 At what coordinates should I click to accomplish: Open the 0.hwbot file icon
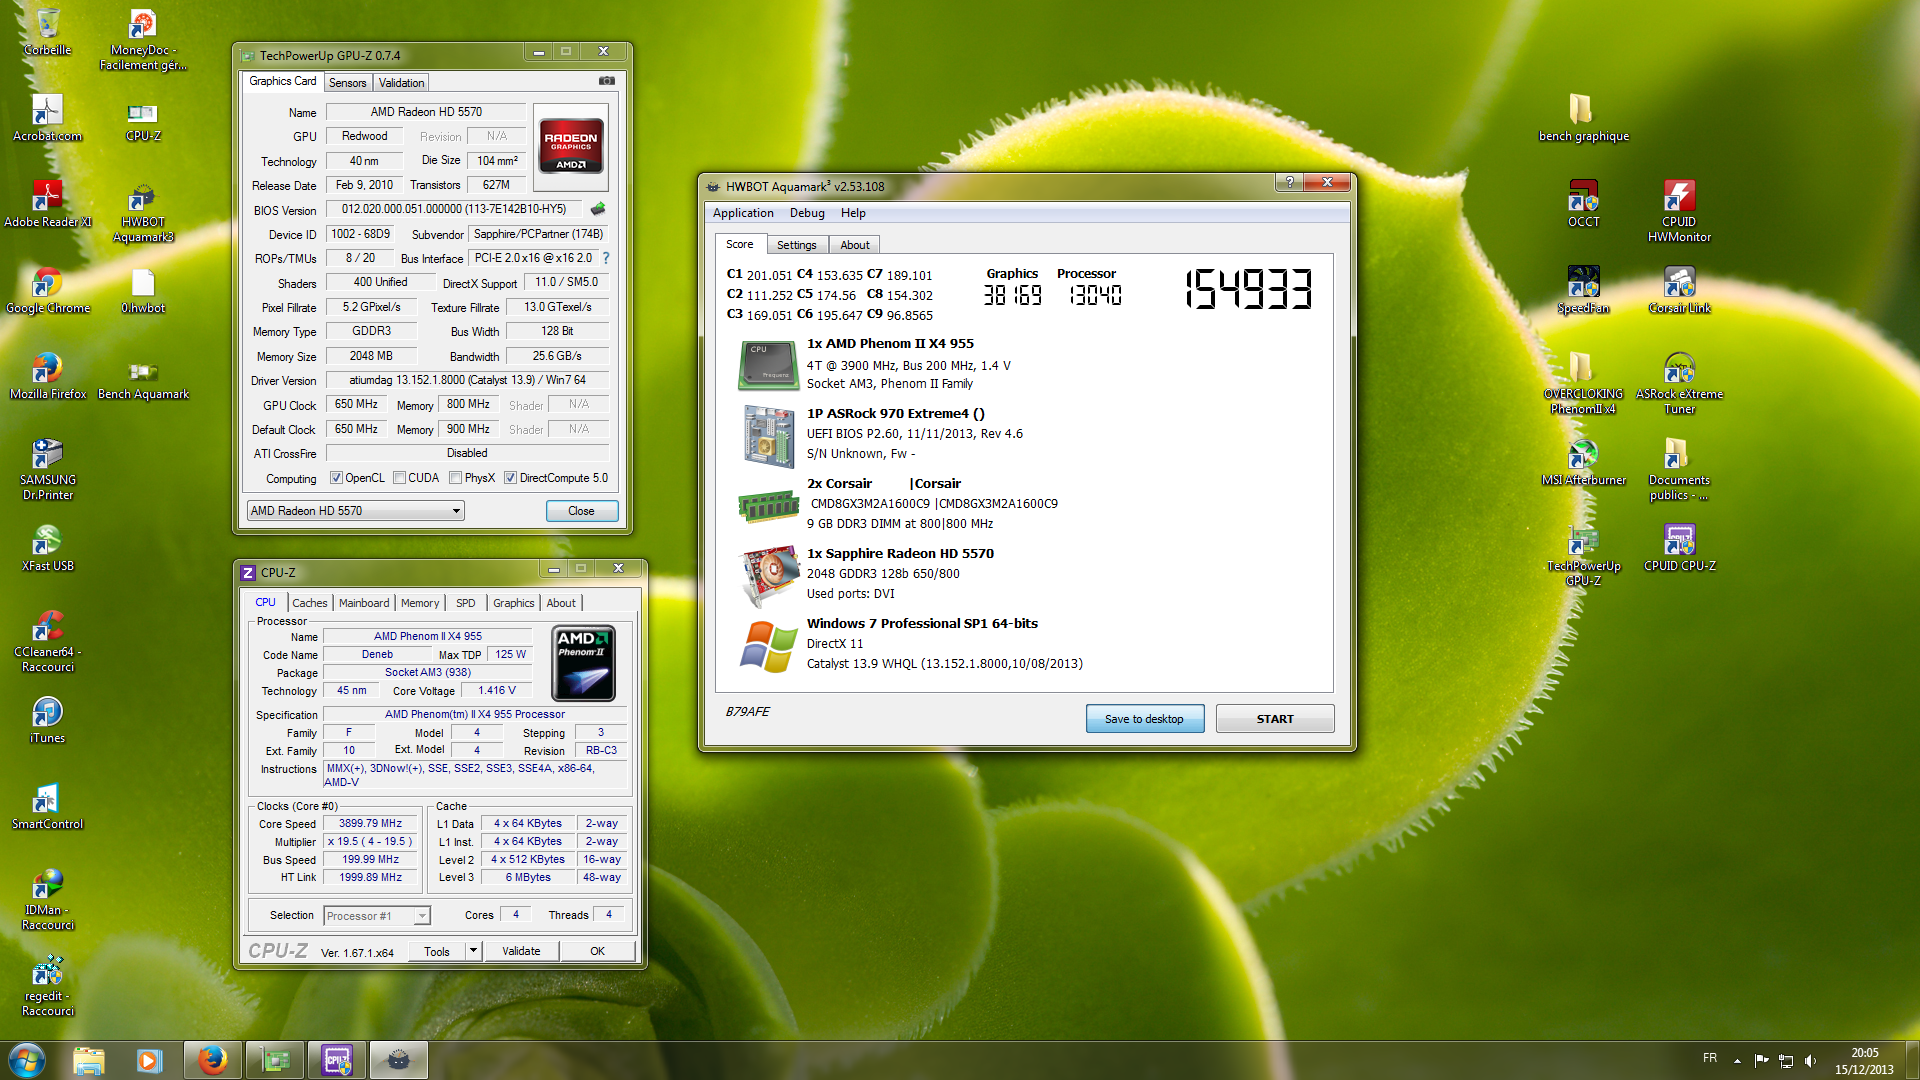point(143,290)
